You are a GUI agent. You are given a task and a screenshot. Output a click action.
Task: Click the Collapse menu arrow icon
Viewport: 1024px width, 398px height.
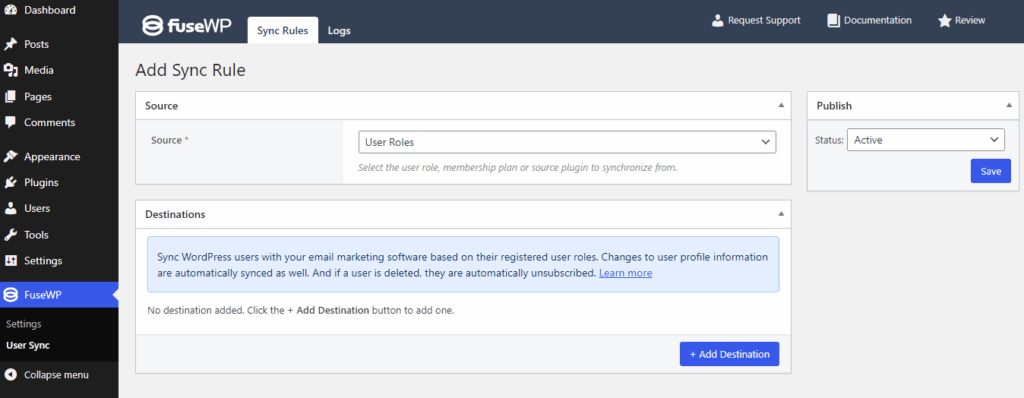coord(10,375)
